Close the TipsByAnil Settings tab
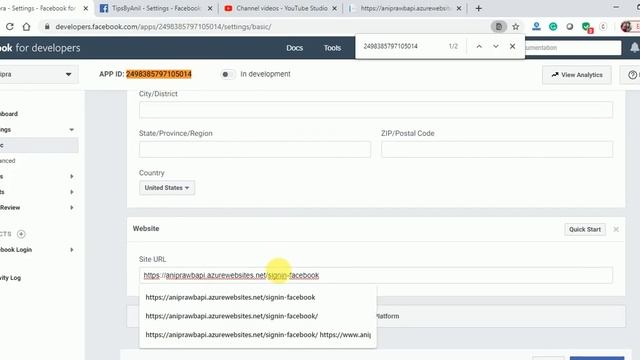The height and width of the screenshot is (360, 640). [x=210, y=8]
